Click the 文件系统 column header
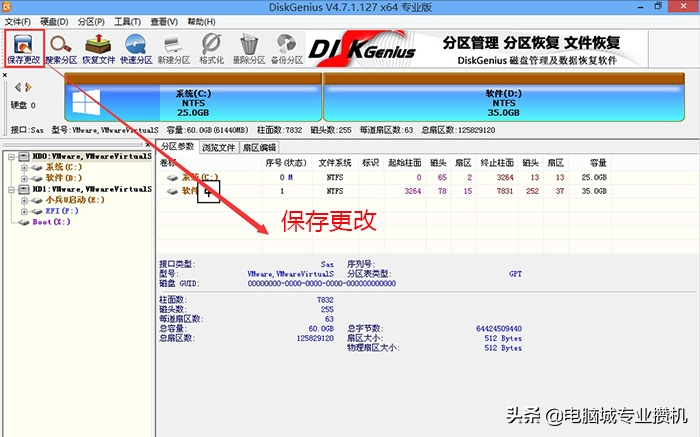The width and height of the screenshot is (700, 437). pos(335,163)
